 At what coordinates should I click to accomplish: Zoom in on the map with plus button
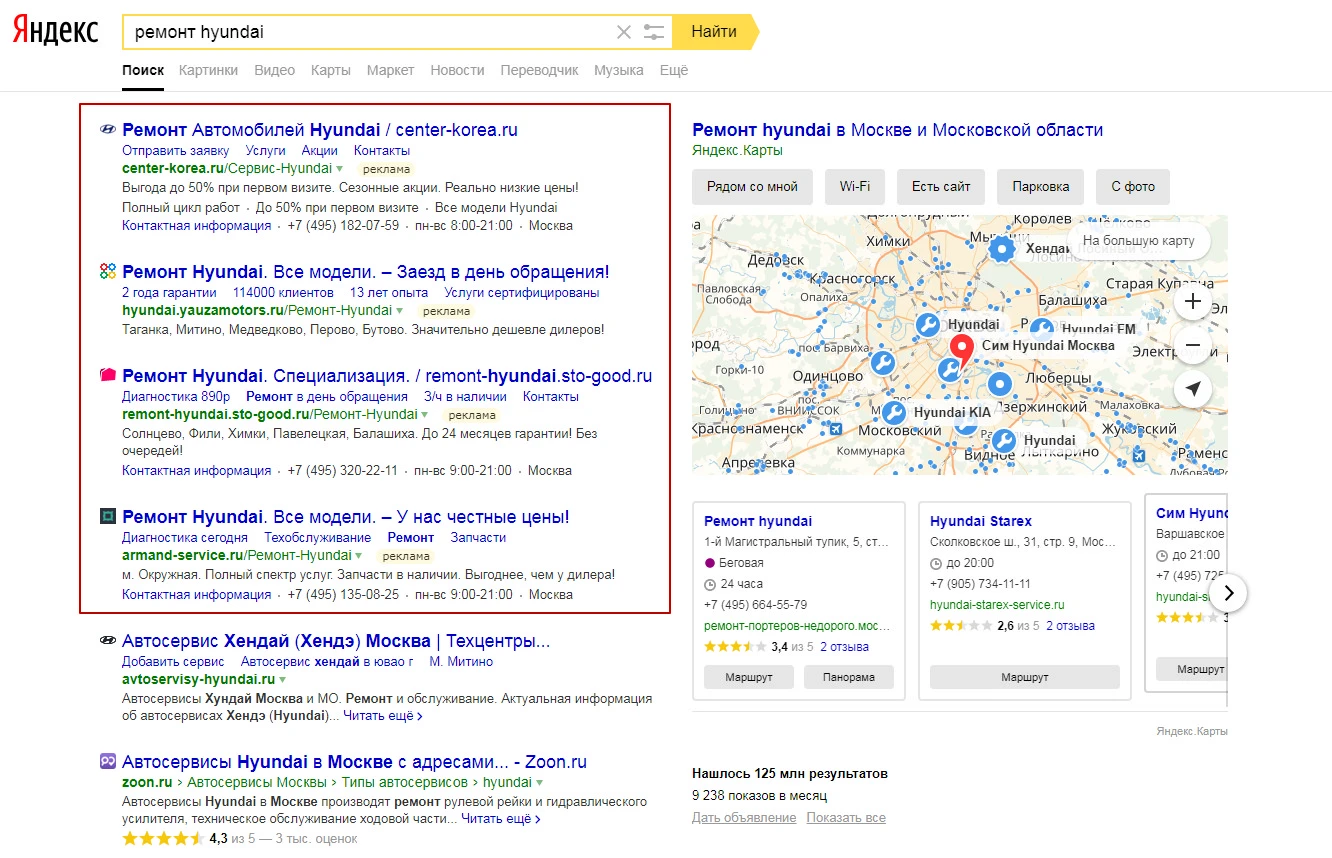(1192, 302)
